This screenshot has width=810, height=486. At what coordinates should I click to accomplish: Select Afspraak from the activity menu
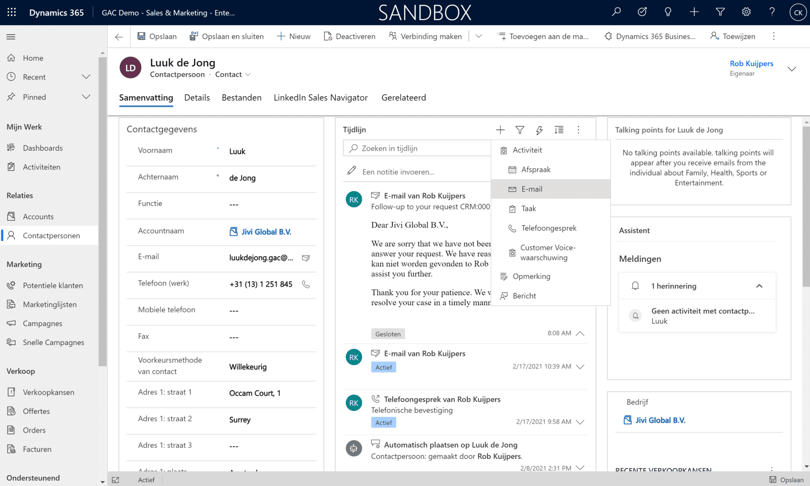(551, 169)
